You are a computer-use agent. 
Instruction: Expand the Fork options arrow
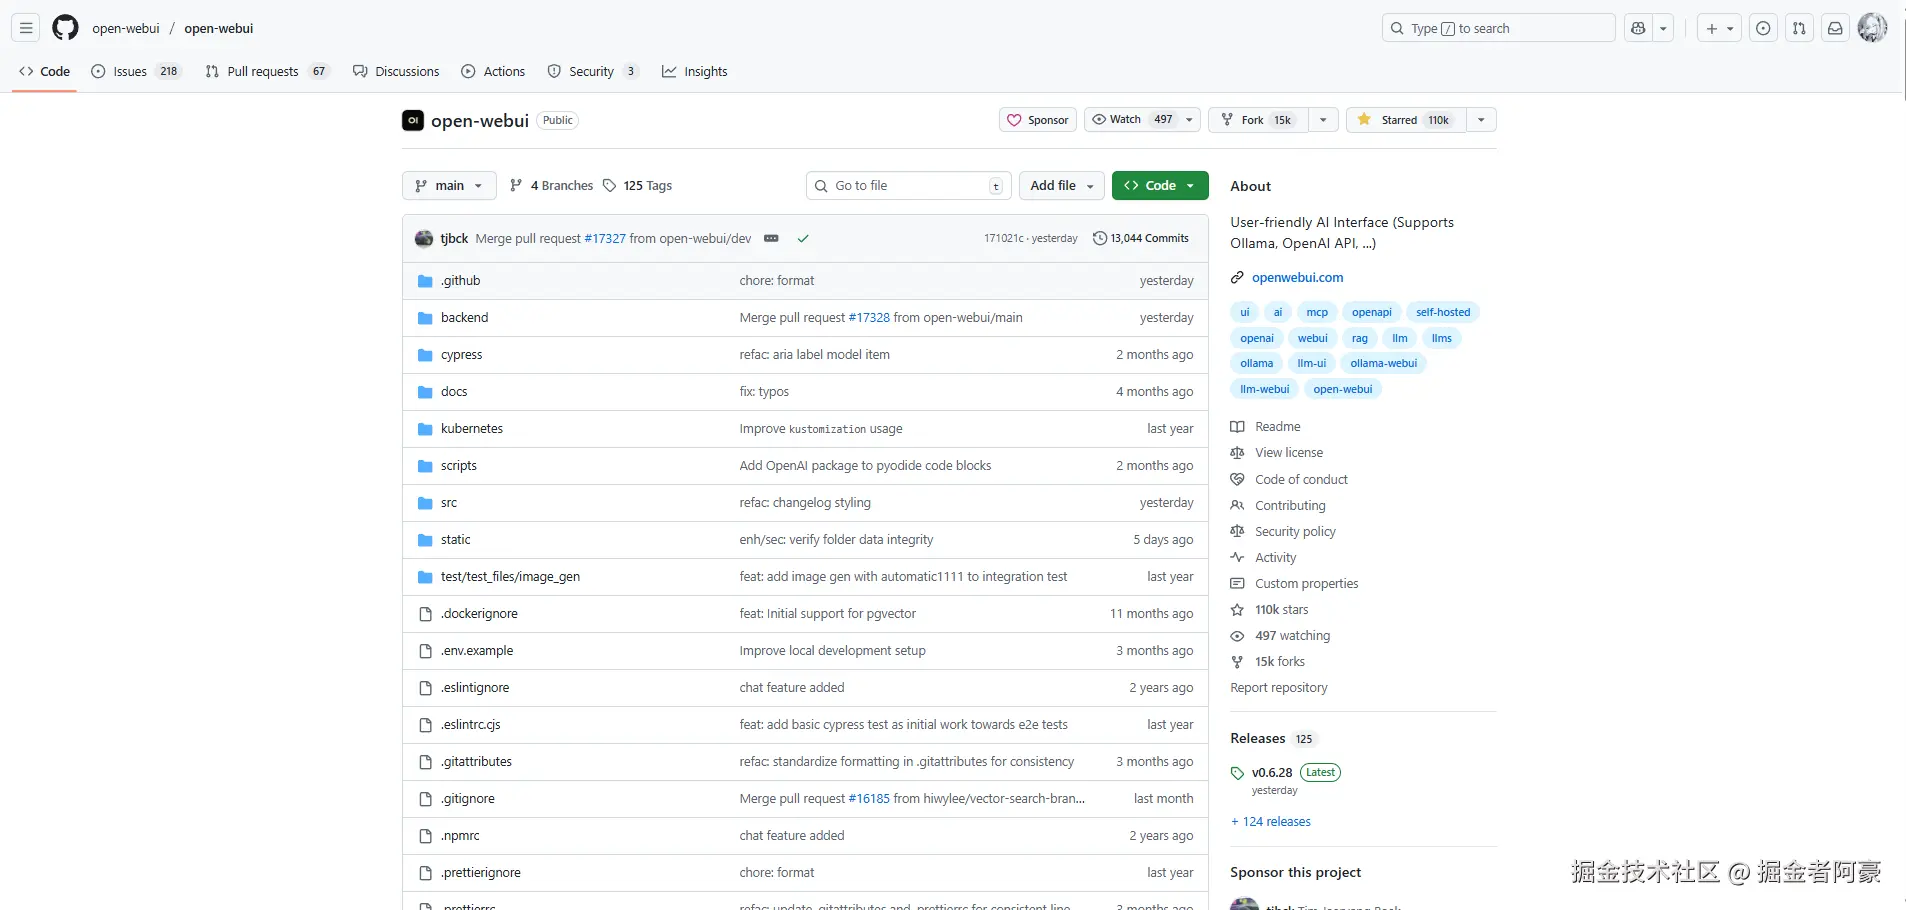coord(1323,120)
